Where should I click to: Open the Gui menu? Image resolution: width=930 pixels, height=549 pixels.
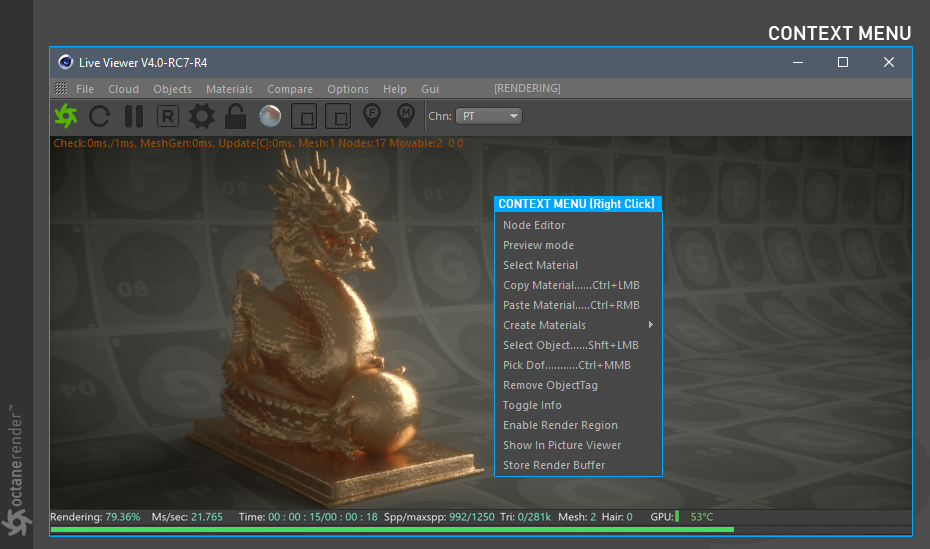pos(430,89)
